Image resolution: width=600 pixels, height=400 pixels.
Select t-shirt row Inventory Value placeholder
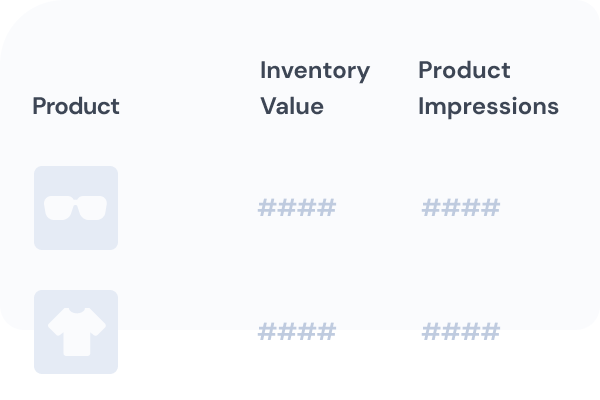[297, 331]
